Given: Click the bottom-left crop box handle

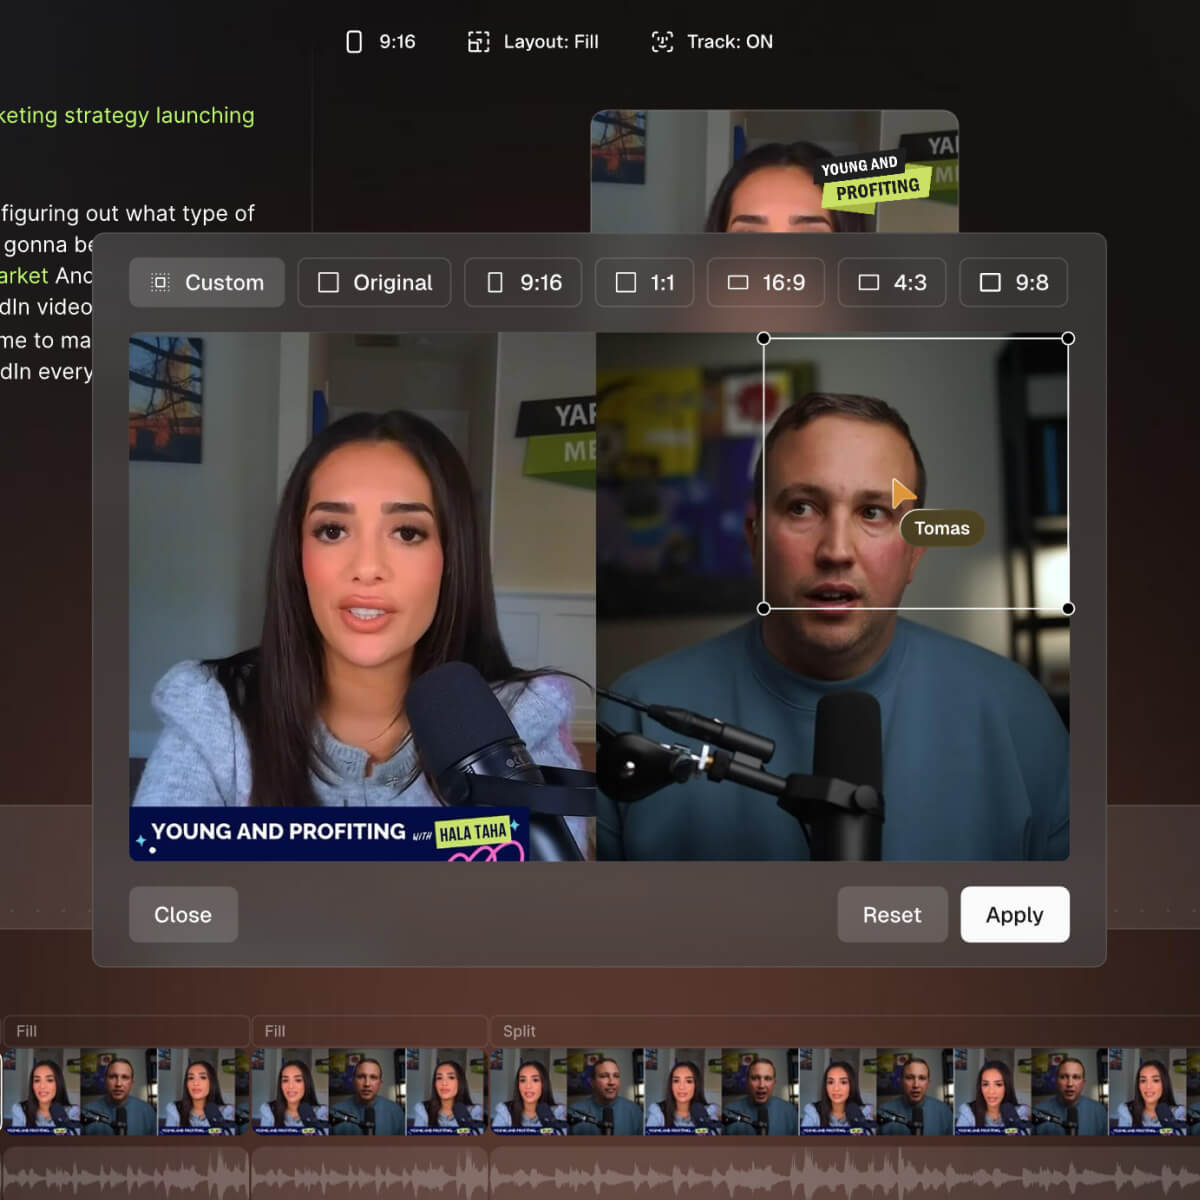Looking at the screenshot, I should click(764, 608).
